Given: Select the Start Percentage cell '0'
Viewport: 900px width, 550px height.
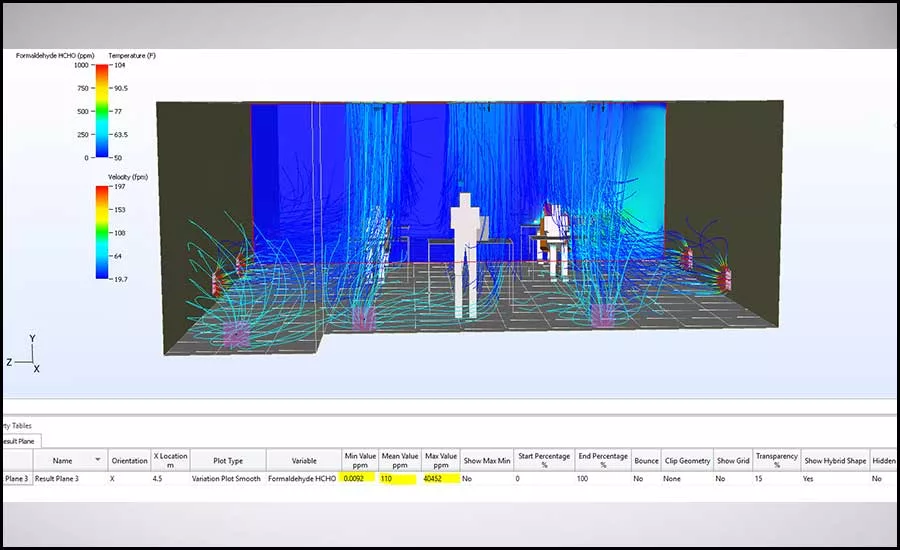Looking at the screenshot, I should 544,478.
